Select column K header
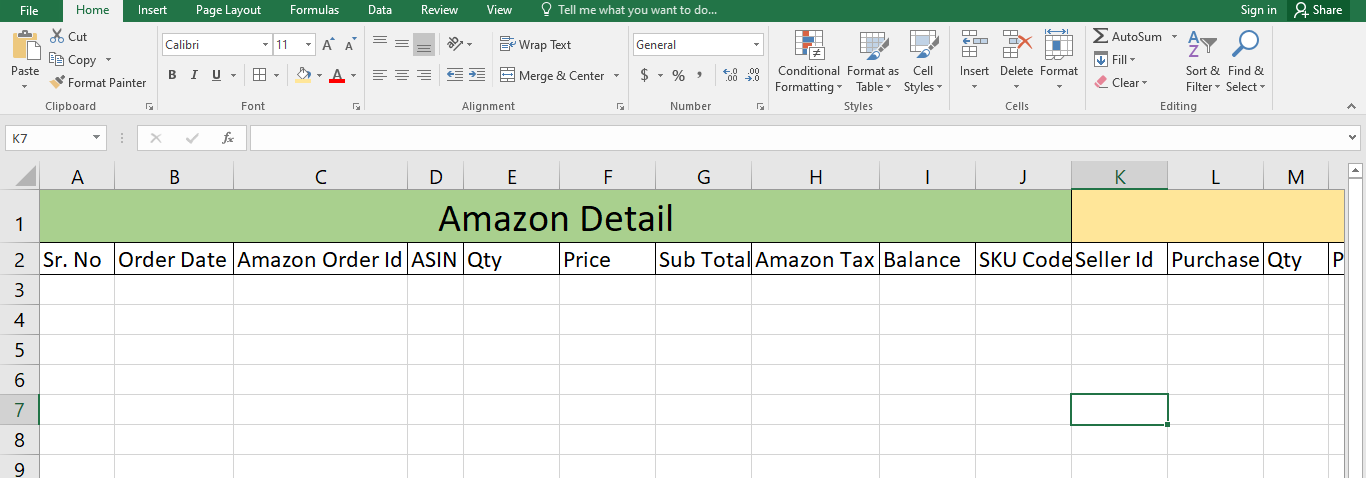The image size is (1366, 478). (x=1119, y=177)
